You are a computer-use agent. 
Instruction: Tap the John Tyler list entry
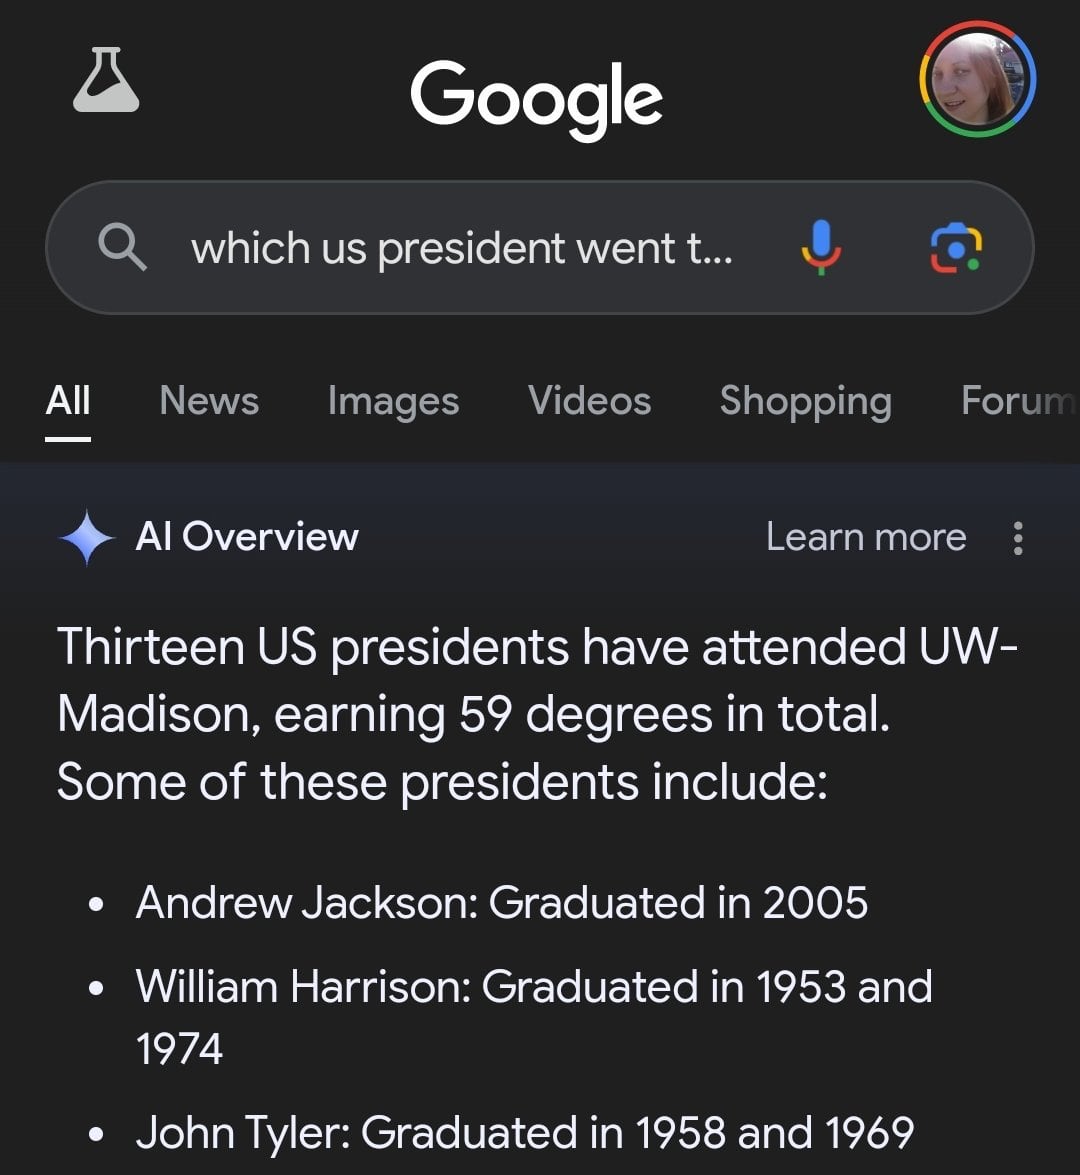524,1133
